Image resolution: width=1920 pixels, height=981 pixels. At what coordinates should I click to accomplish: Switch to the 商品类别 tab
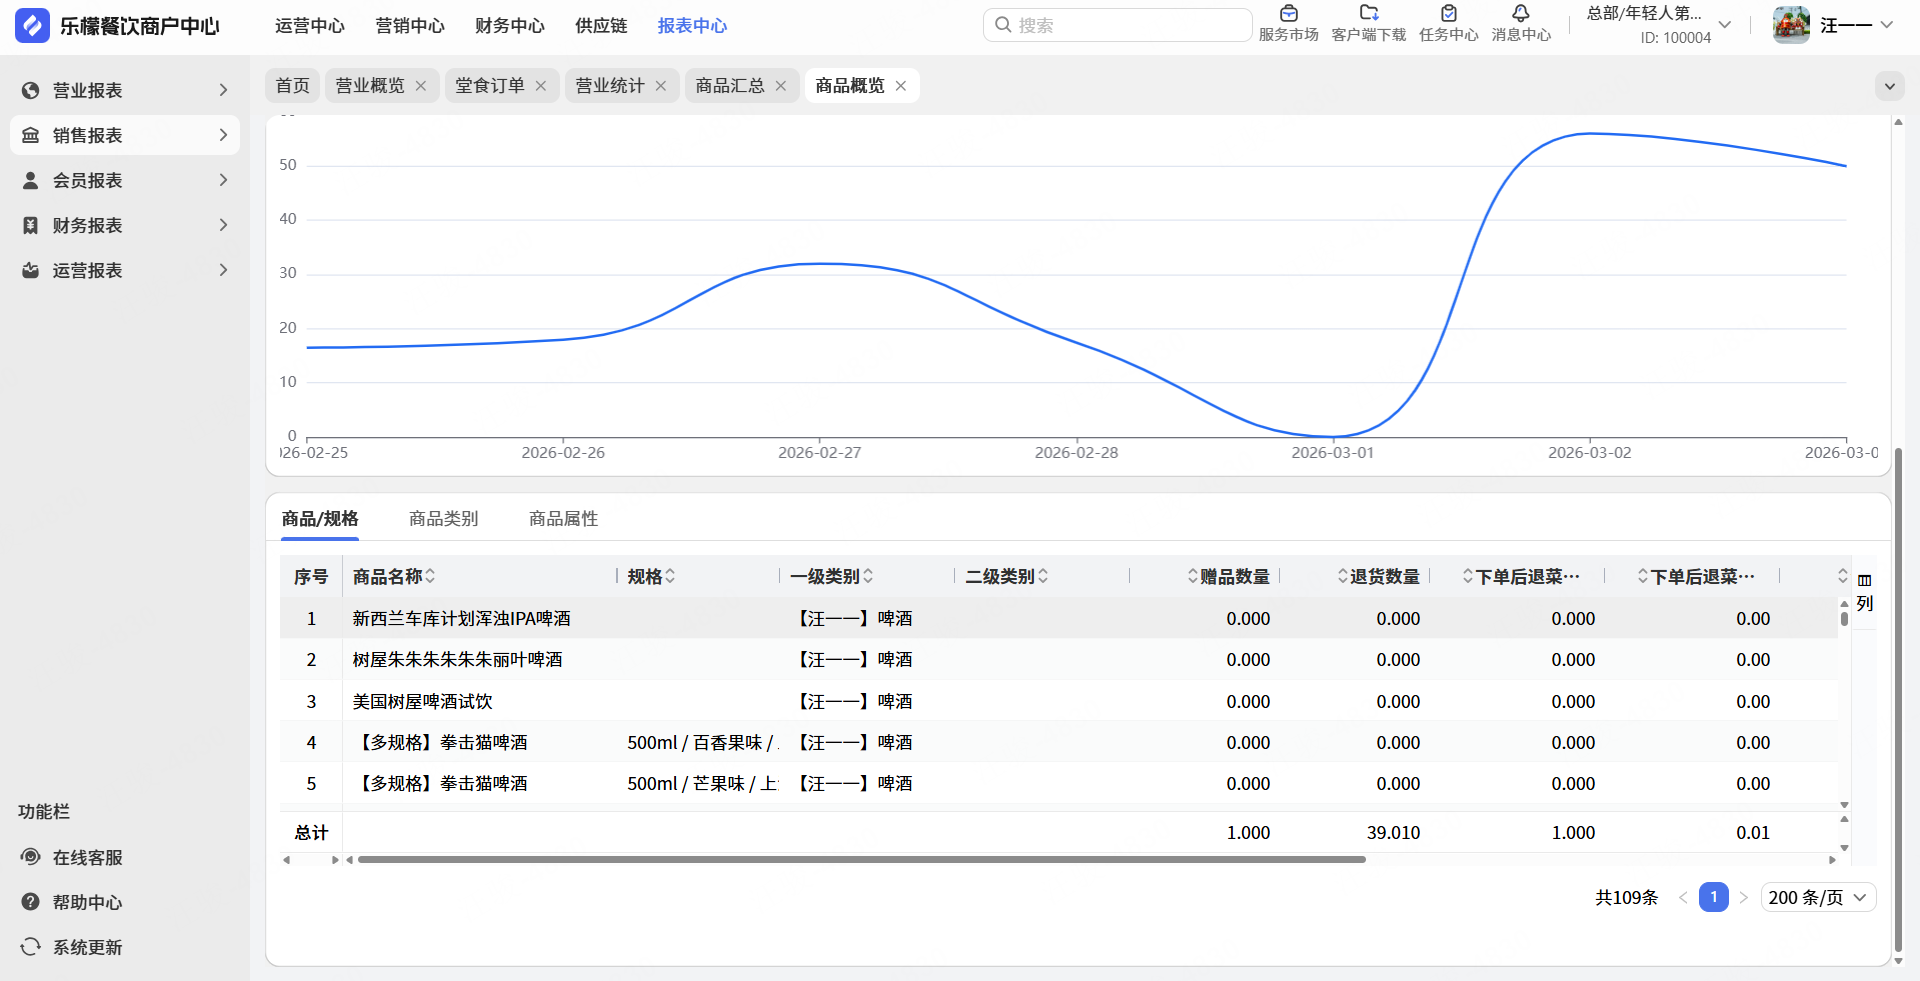click(443, 518)
